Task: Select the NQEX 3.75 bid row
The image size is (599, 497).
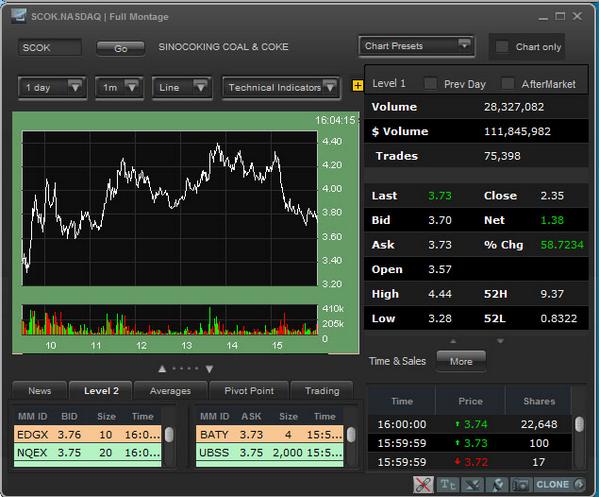Action: click(x=87, y=452)
